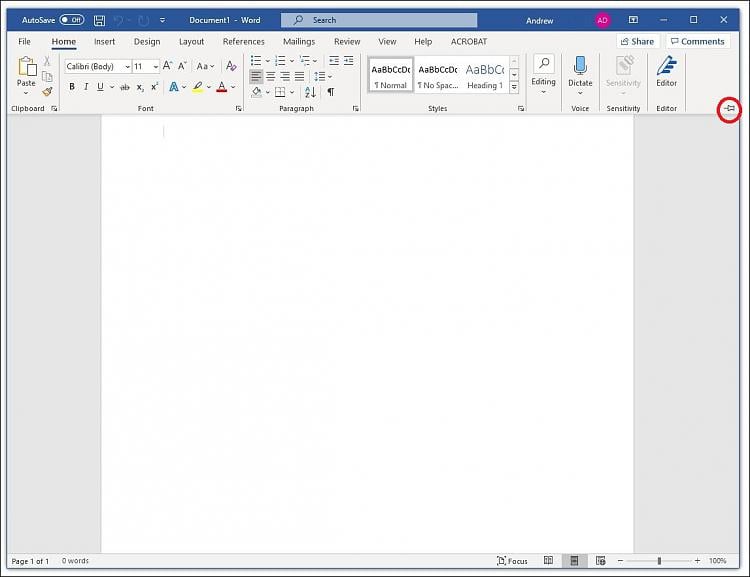This screenshot has height=577, width=750.
Task: Click the Search box in title bar
Action: click(x=379, y=20)
